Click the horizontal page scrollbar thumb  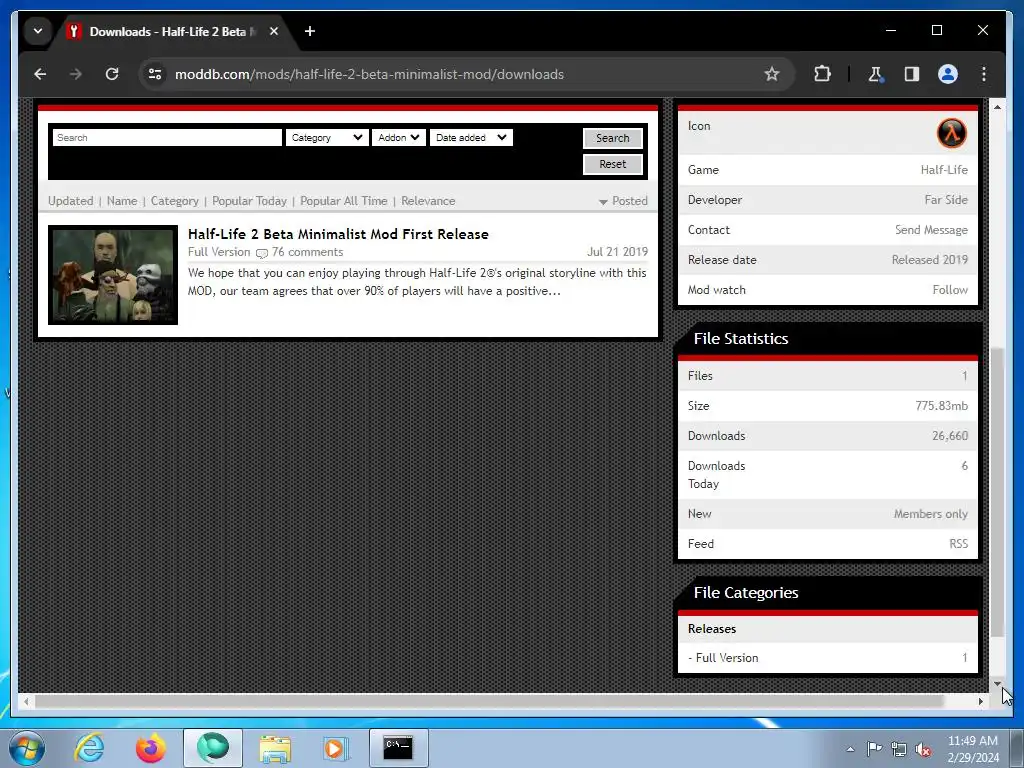[x=489, y=701]
